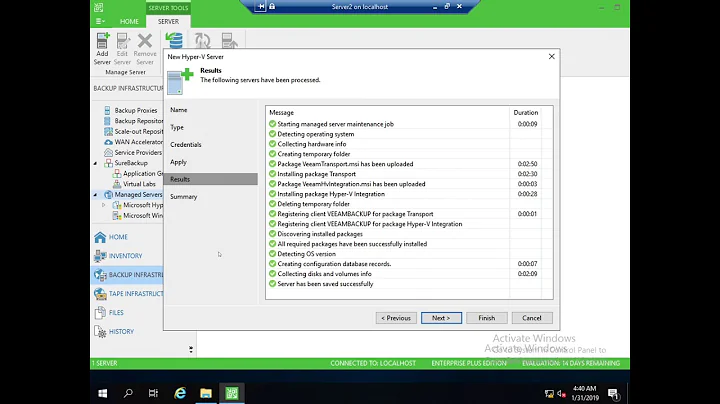Switch to the SERVER ribbon tab
720x404 pixels.
click(x=168, y=22)
